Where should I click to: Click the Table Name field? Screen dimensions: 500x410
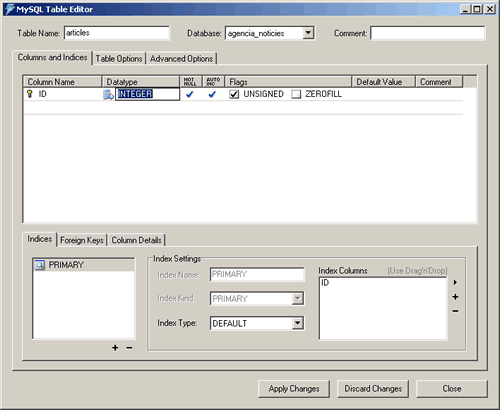click(117, 33)
